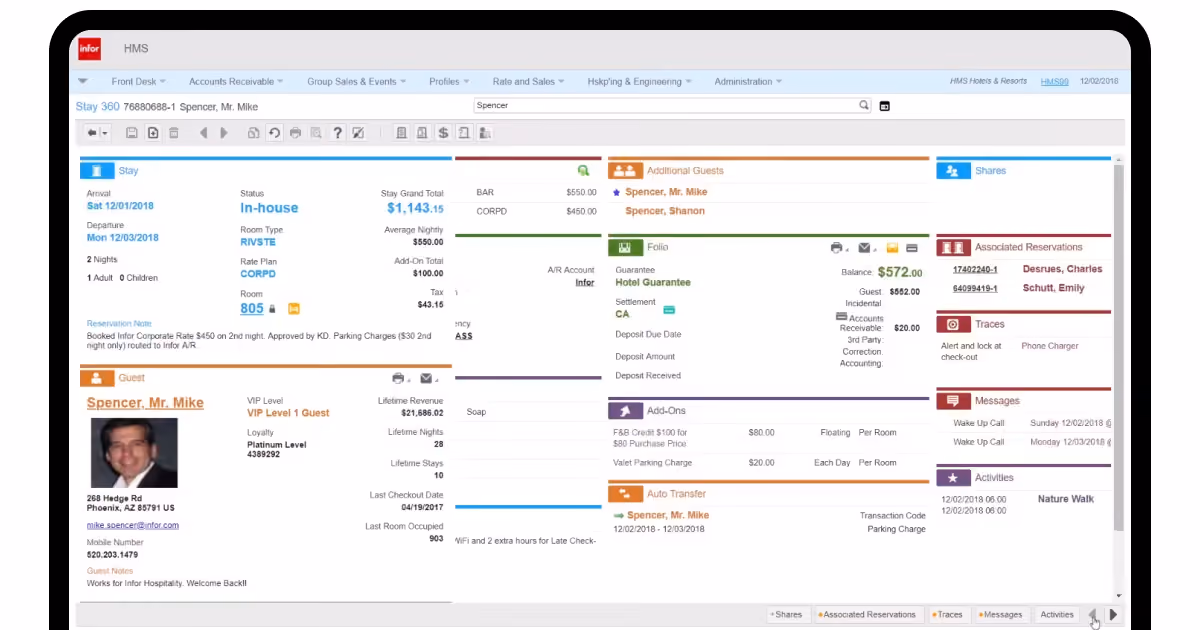Switch to the Messages bottom tab
The width and height of the screenshot is (1200, 630).
point(1001,615)
